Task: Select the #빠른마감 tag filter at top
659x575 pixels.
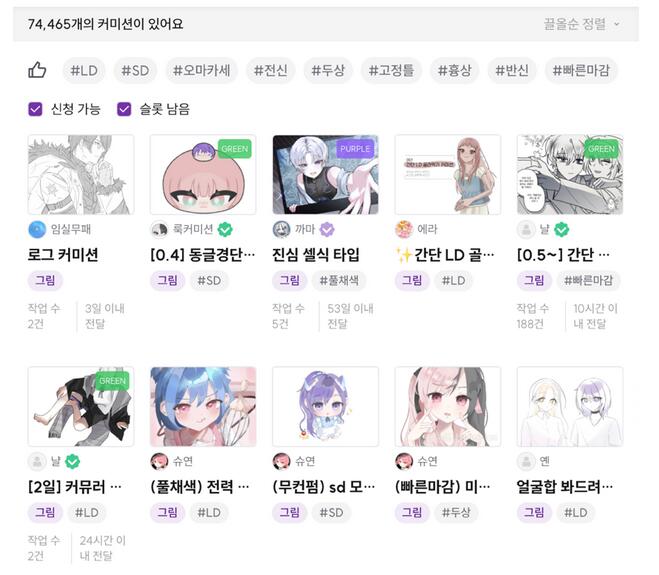Action: [581, 70]
